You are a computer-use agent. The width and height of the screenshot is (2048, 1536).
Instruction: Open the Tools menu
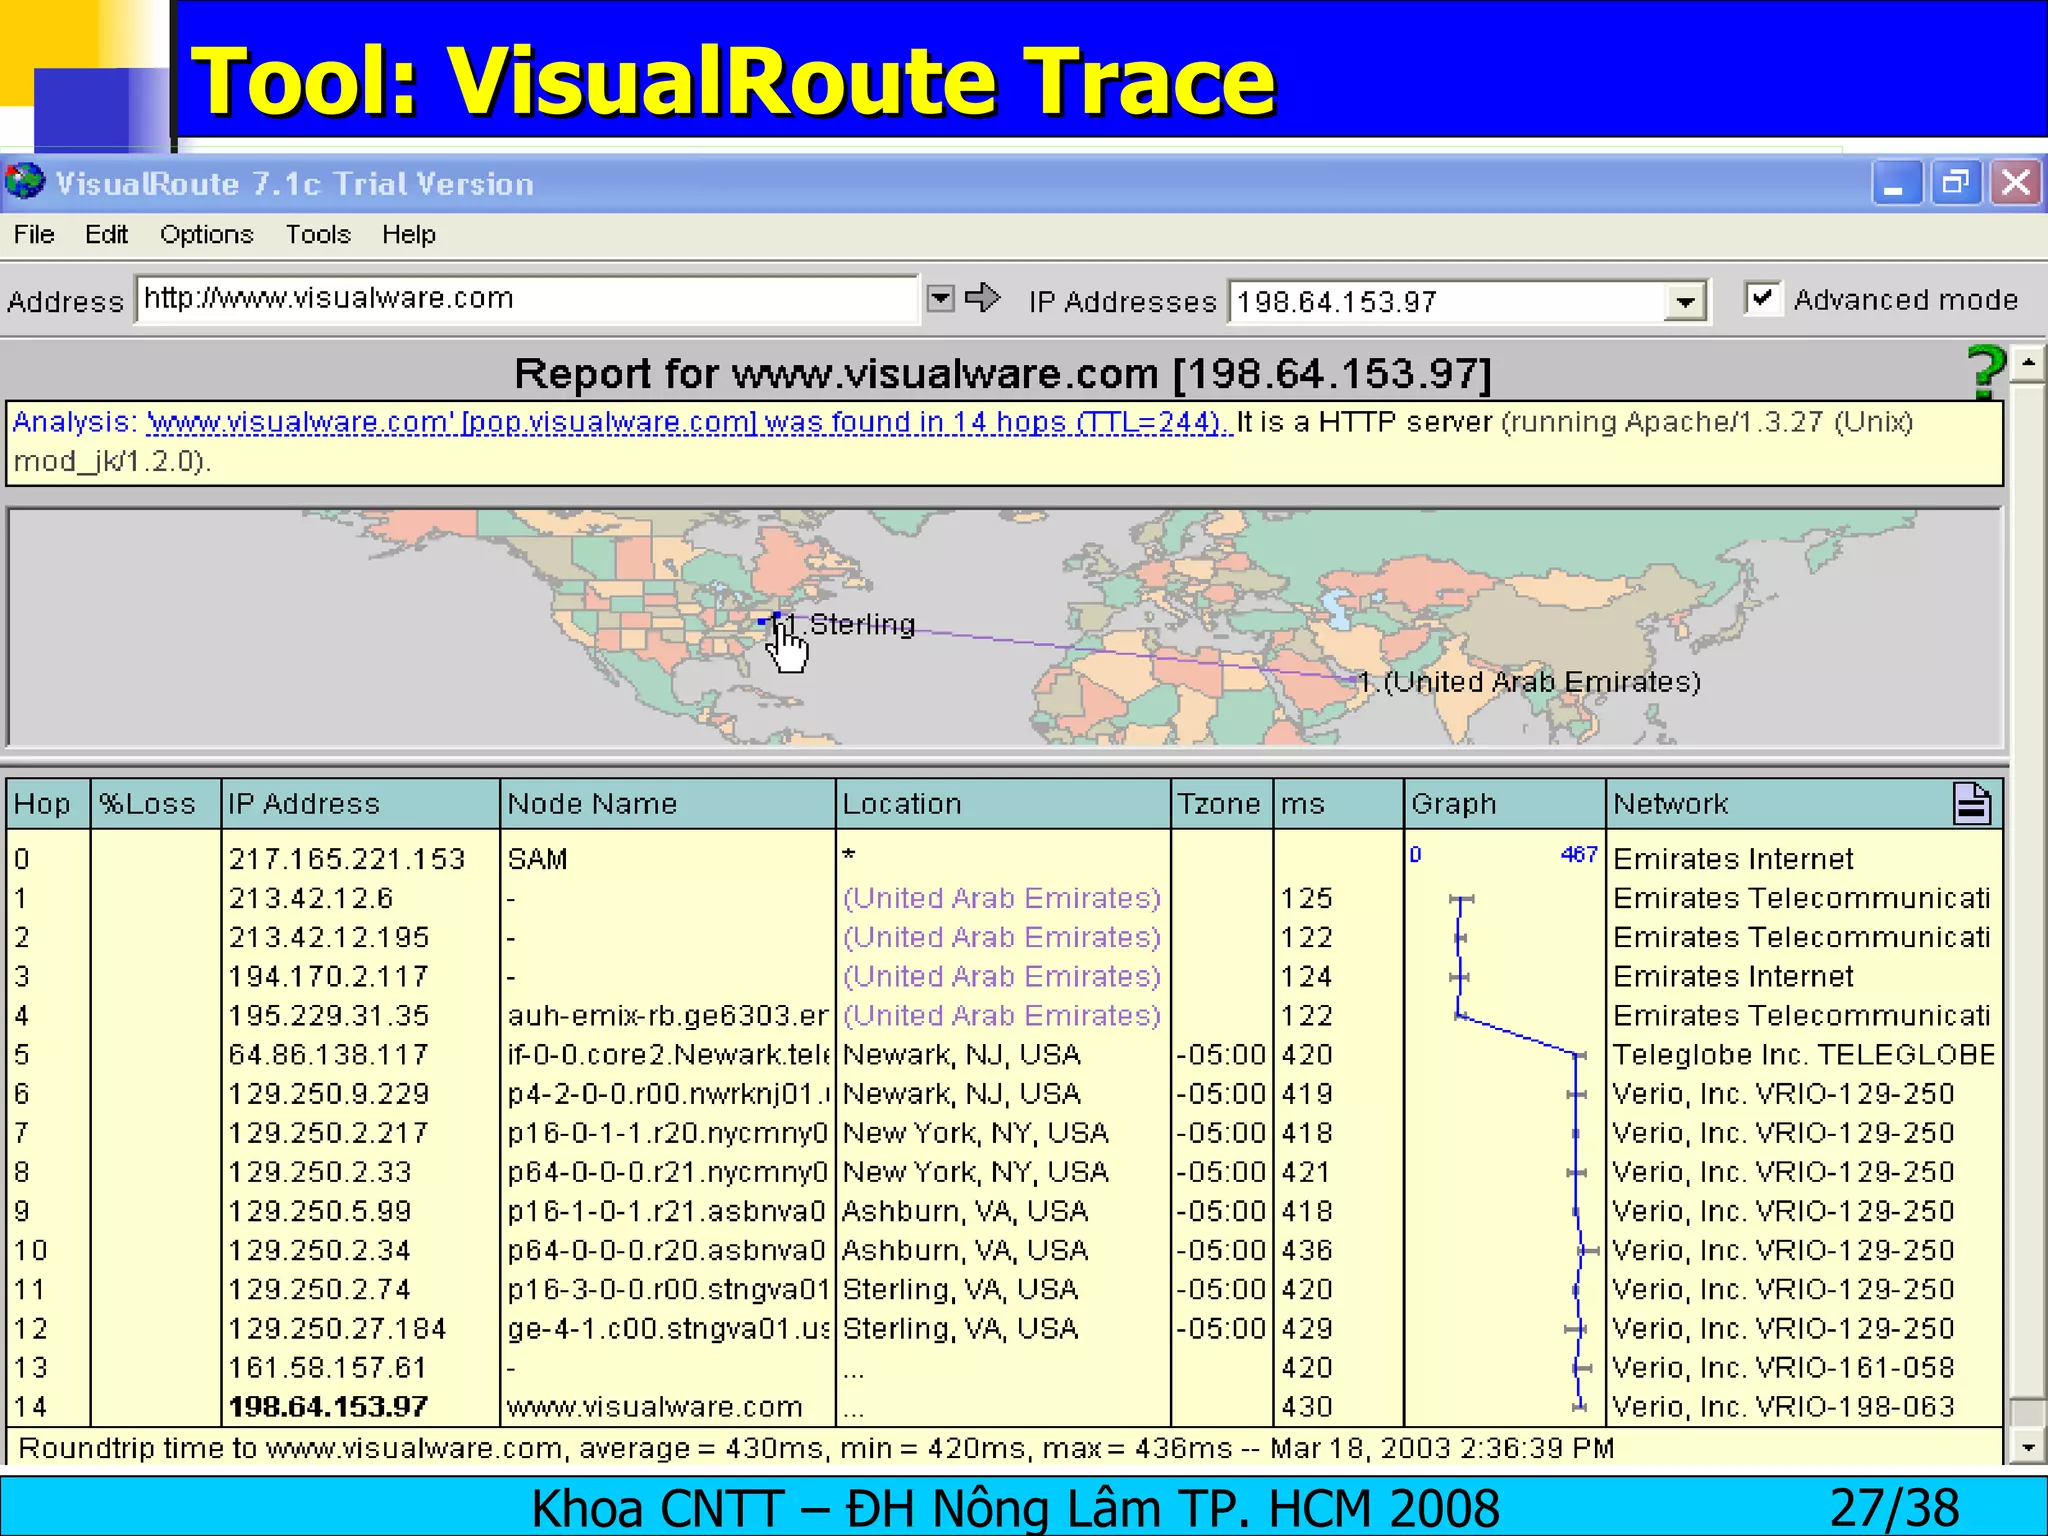(x=318, y=234)
